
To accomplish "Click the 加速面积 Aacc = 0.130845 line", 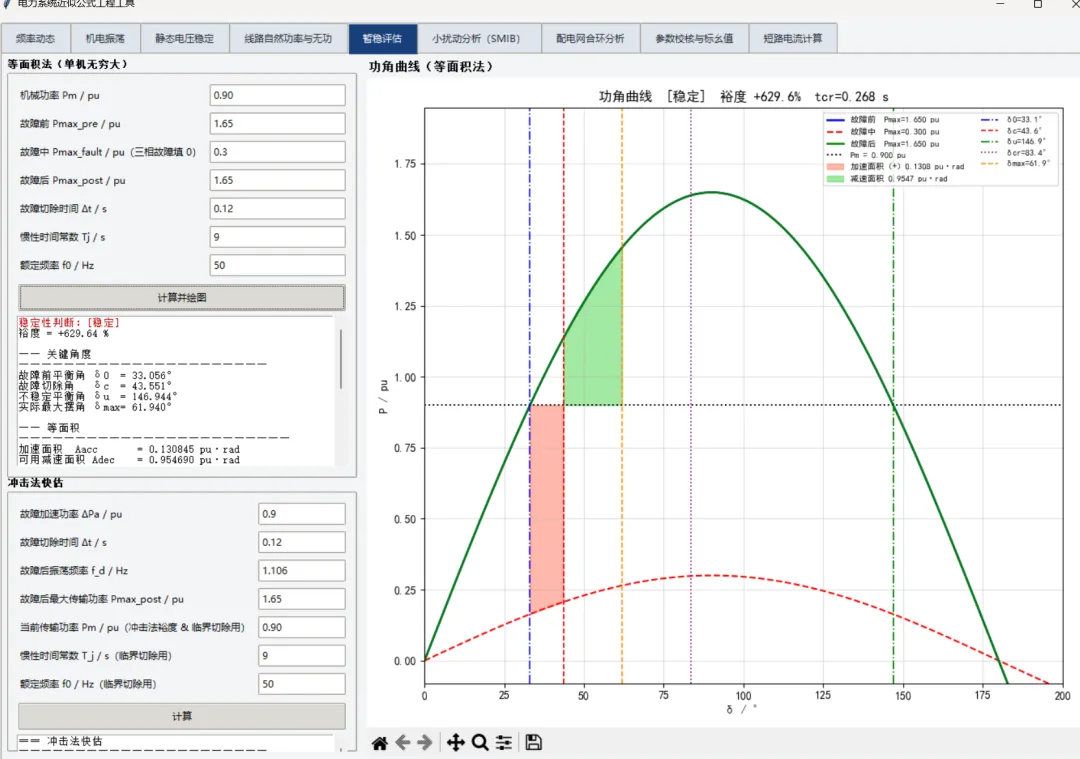I will tap(129, 449).
